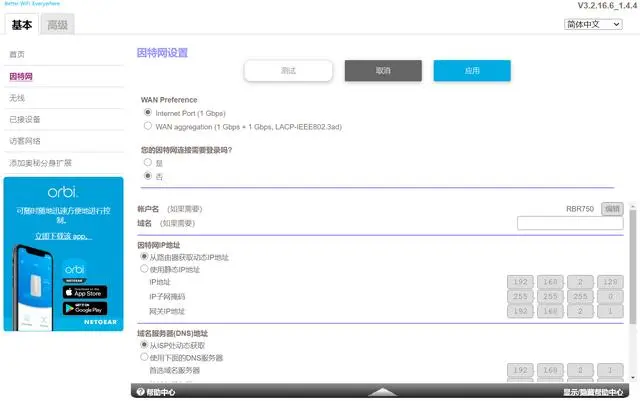Select WAN aggregation radio option
This screenshot has width=640, height=401.
point(148,126)
